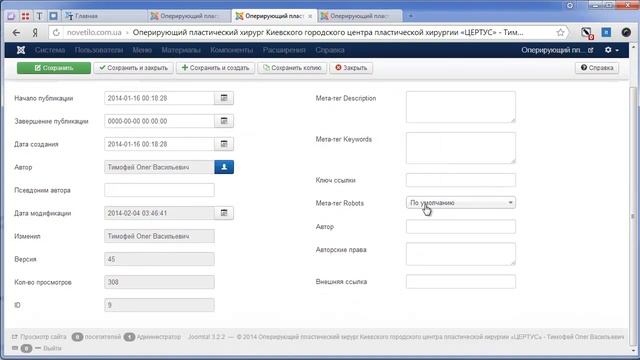
Task: Click the Дата модификации value 2014-02-04
Action: [159, 213]
